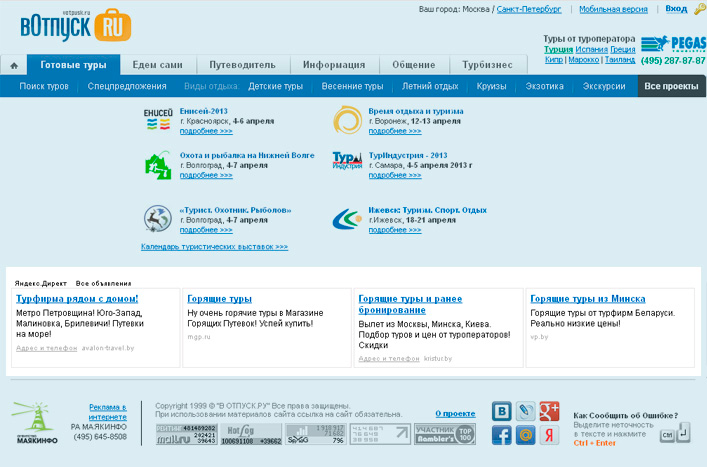Open подробнее under Время отдыха и туризма

[x=395, y=131]
